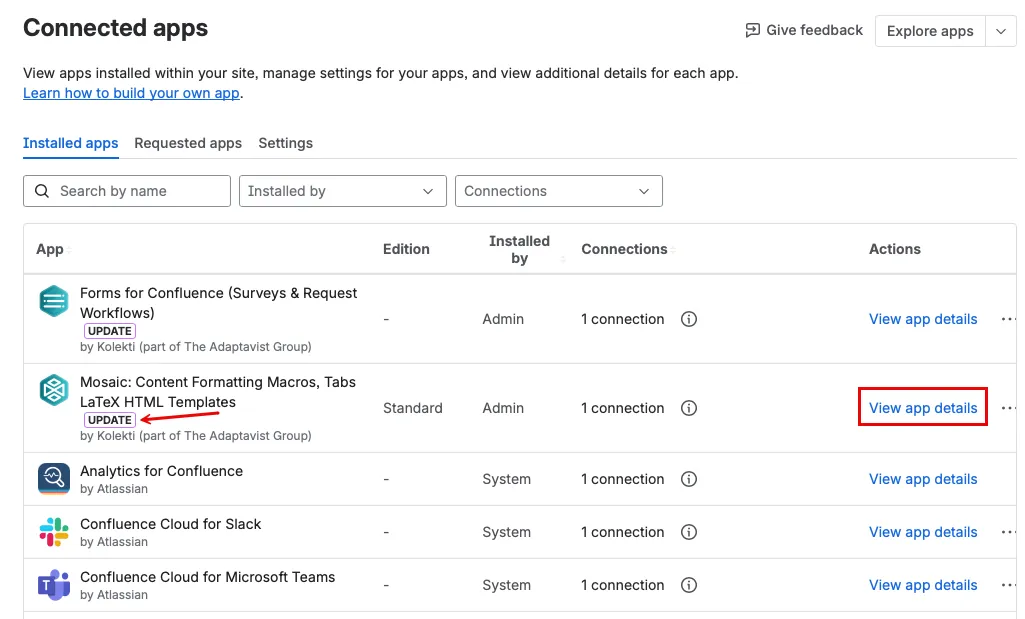
Task: View app details for Forms for Confluence
Action: click(923, 319)
